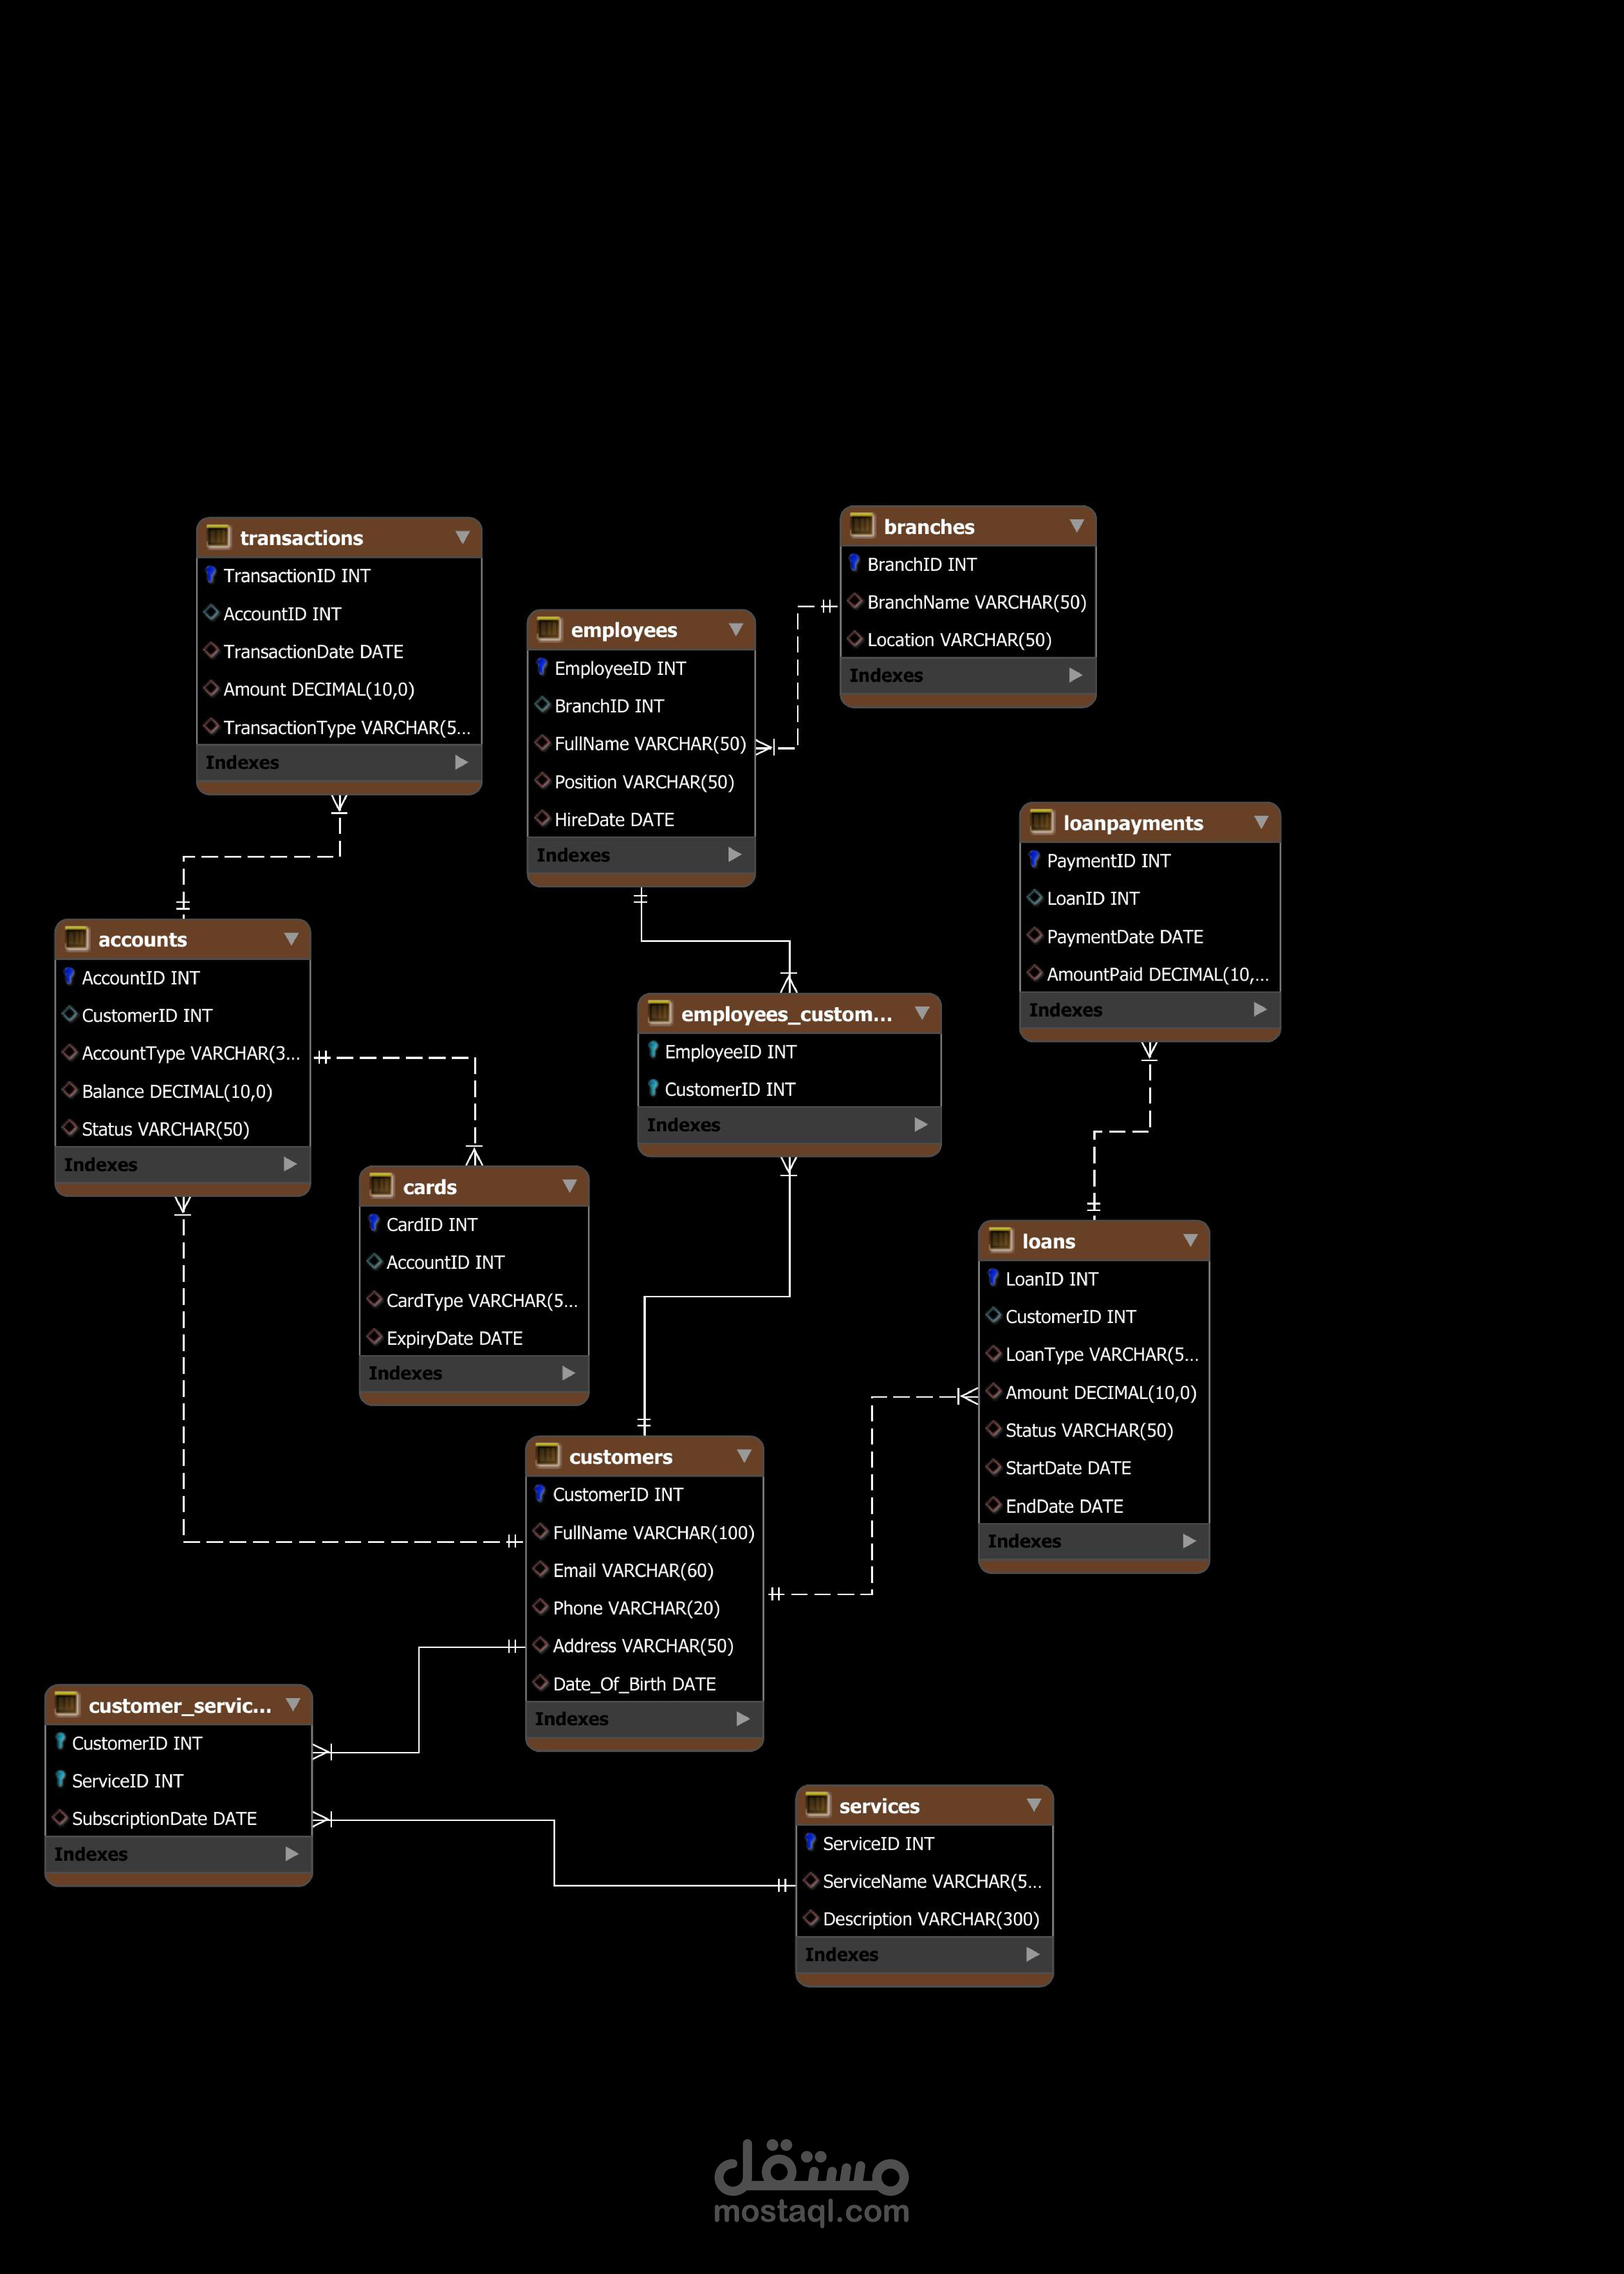1624x2274 pixels.
Task: Click LoanID primary key icon in loans
Action: point(993,1278)
